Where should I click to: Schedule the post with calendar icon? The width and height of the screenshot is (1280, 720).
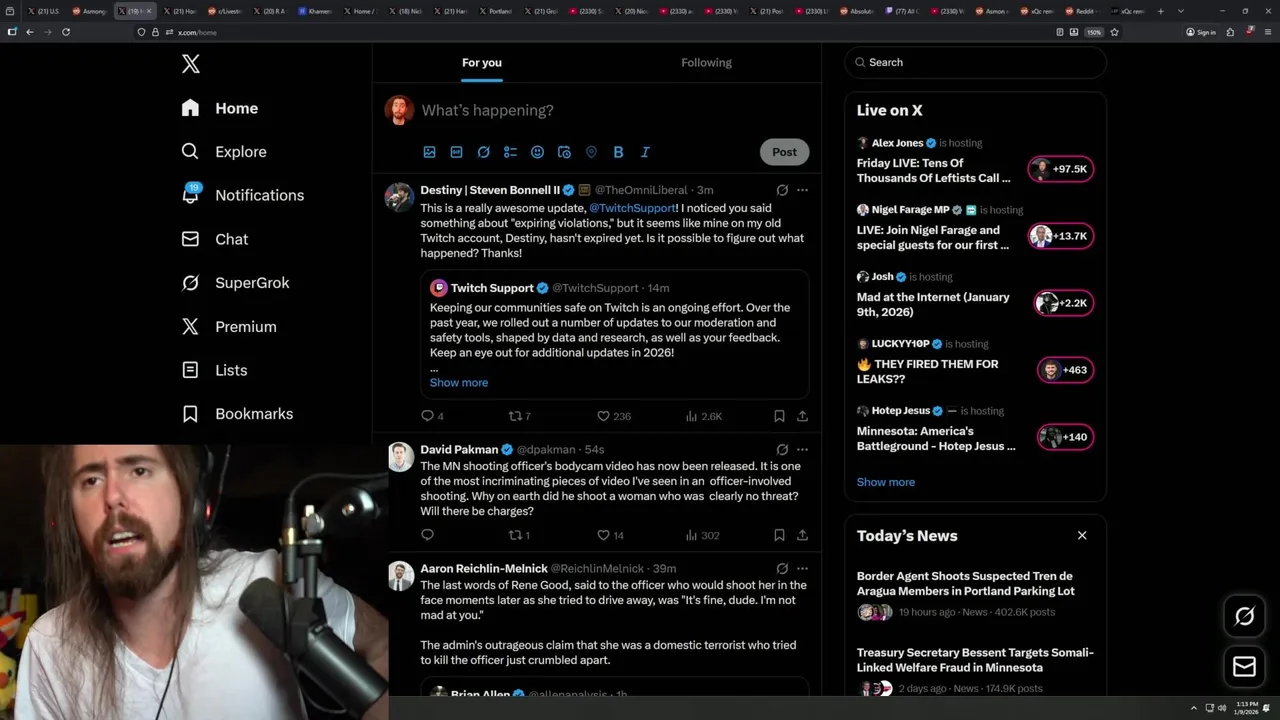[564, 152]
